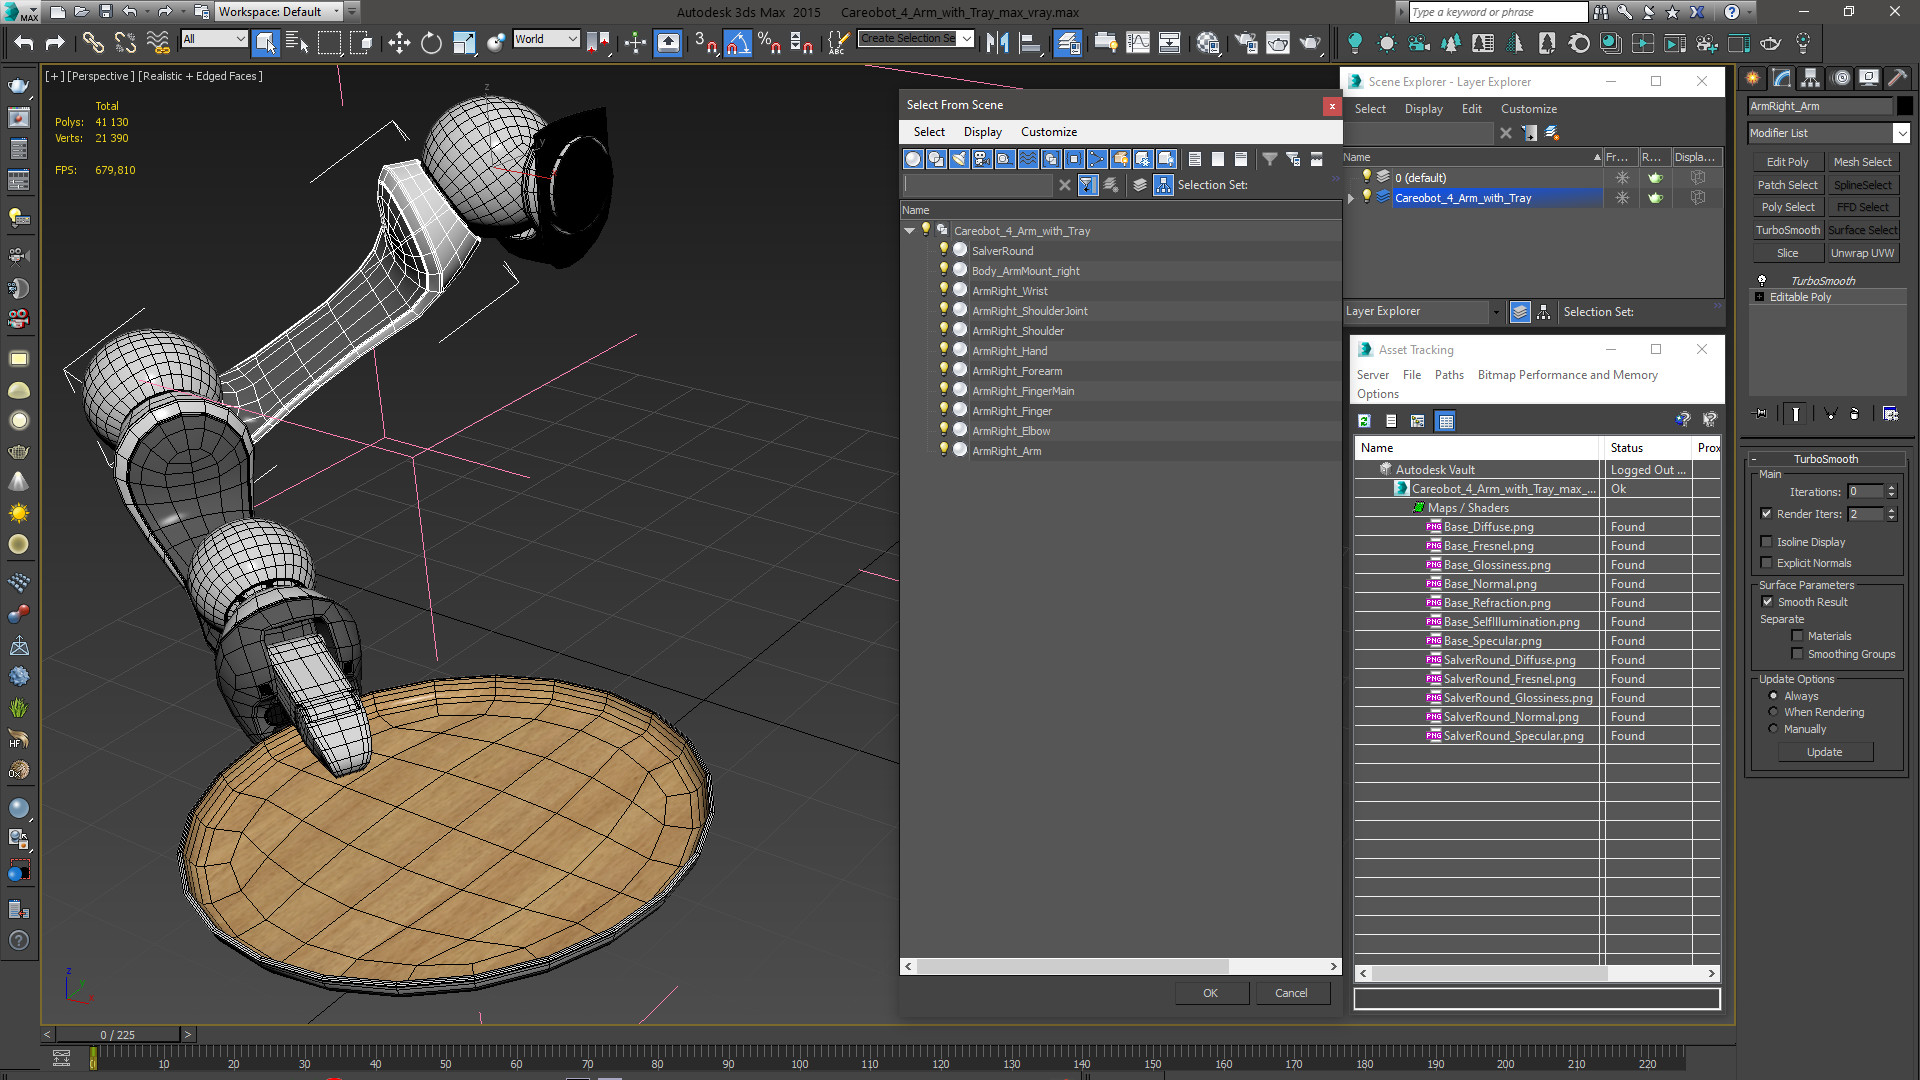The width and height of the screenshot is (1920, 1080).
Task: Click the TurboSmooth Update button
Action: click(x=1824, y=752)
